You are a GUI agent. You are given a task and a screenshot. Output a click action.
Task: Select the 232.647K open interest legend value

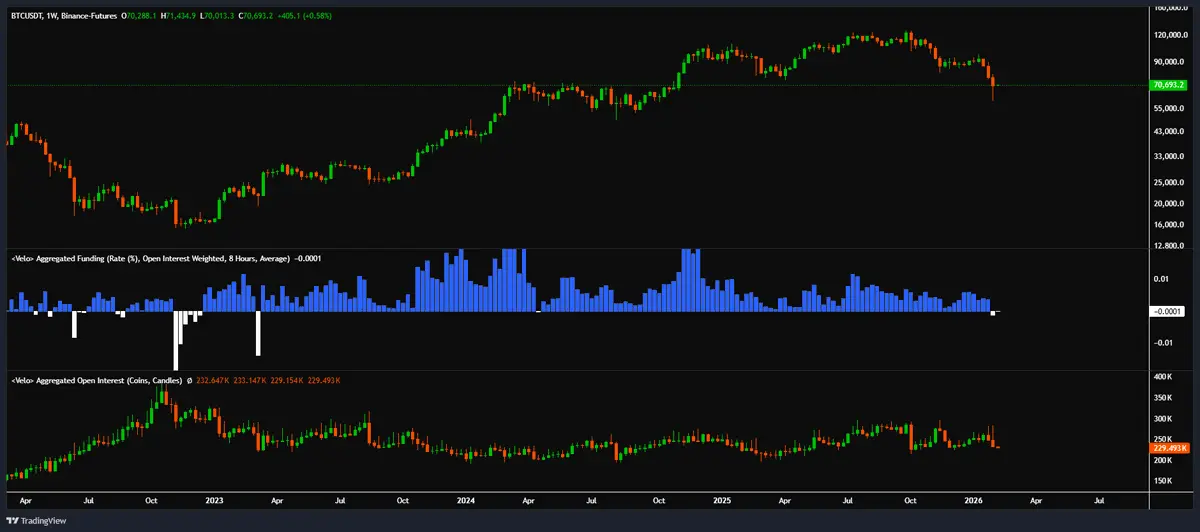tap(214, 380)
